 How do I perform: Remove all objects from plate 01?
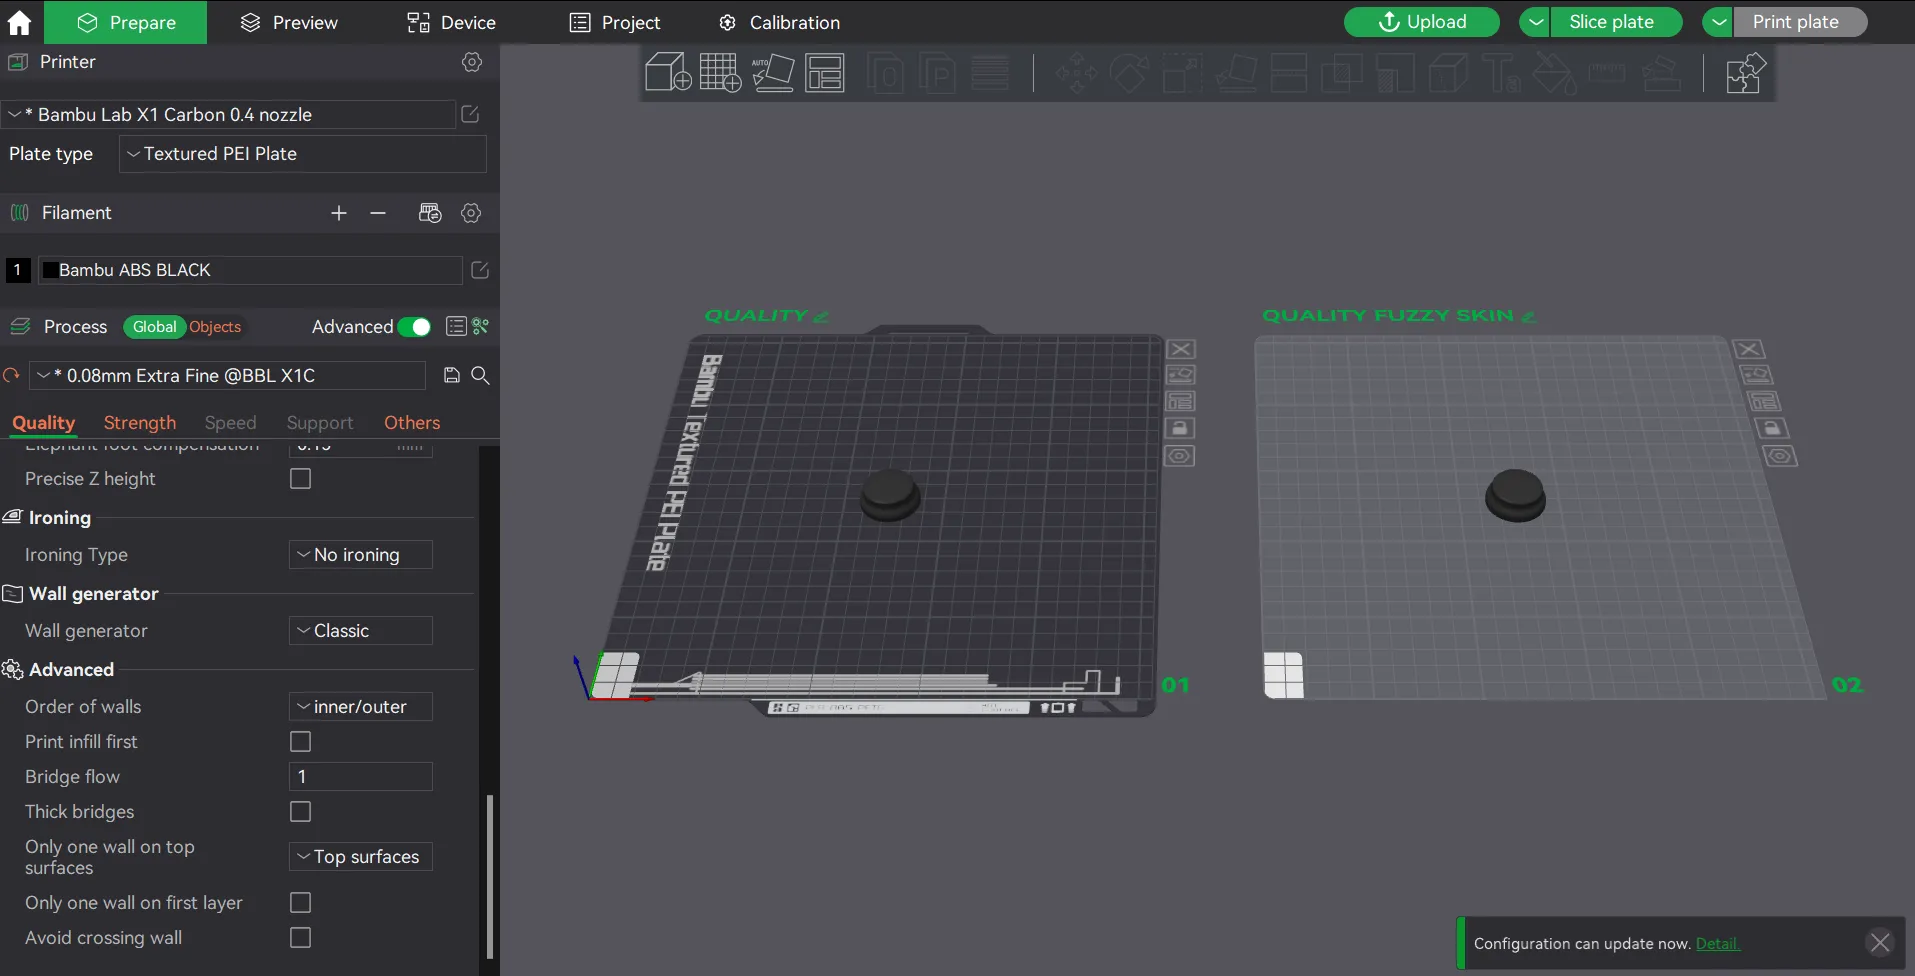coord(1181,349)
